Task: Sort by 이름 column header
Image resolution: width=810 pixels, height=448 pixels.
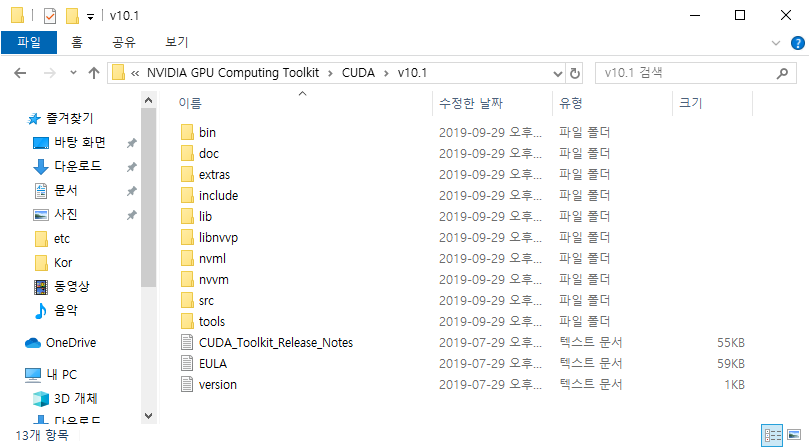Action: tap(303, 103)
